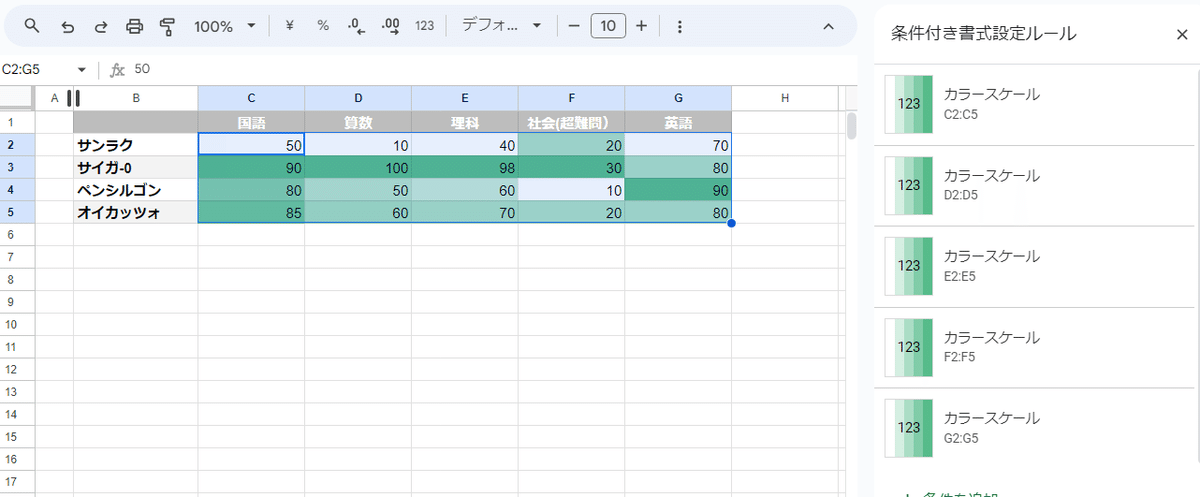This screenshot has height=497, width=1200.
Task: Open color scale rule for G2:G5
Action: [x=1034, y=428]
